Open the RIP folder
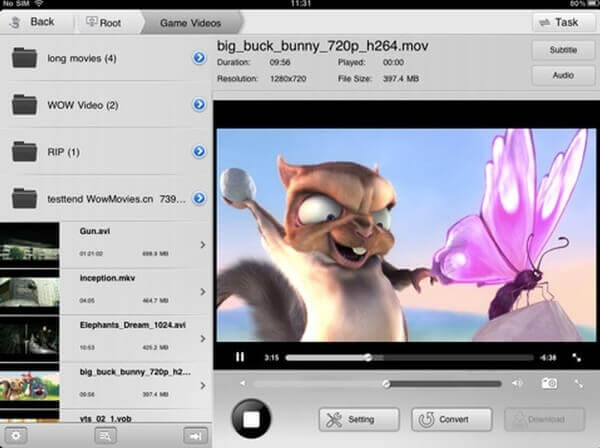Screen dimensions: 600x448 106,152
